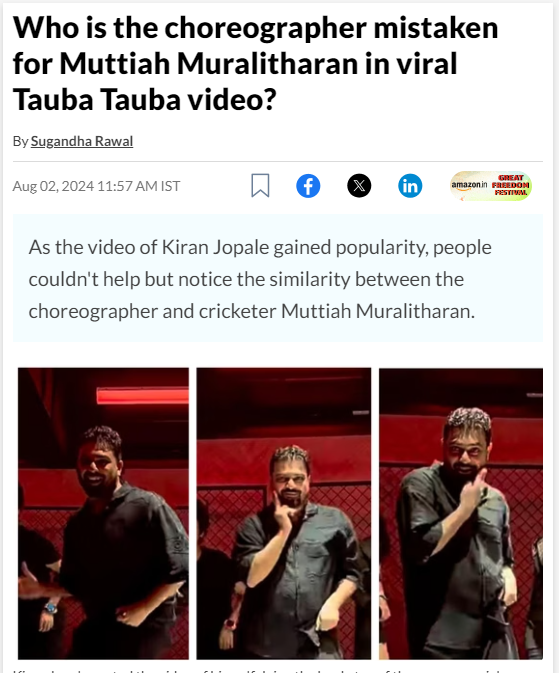Click the article headline about the choreographer

point(255,64)
